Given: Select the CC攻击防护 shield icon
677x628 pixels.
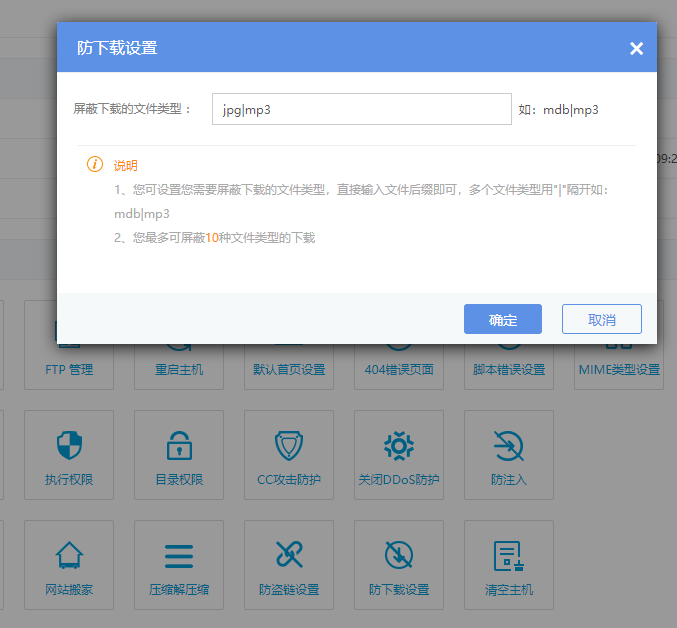Looking at the screenshot, I should click(289, 446).
